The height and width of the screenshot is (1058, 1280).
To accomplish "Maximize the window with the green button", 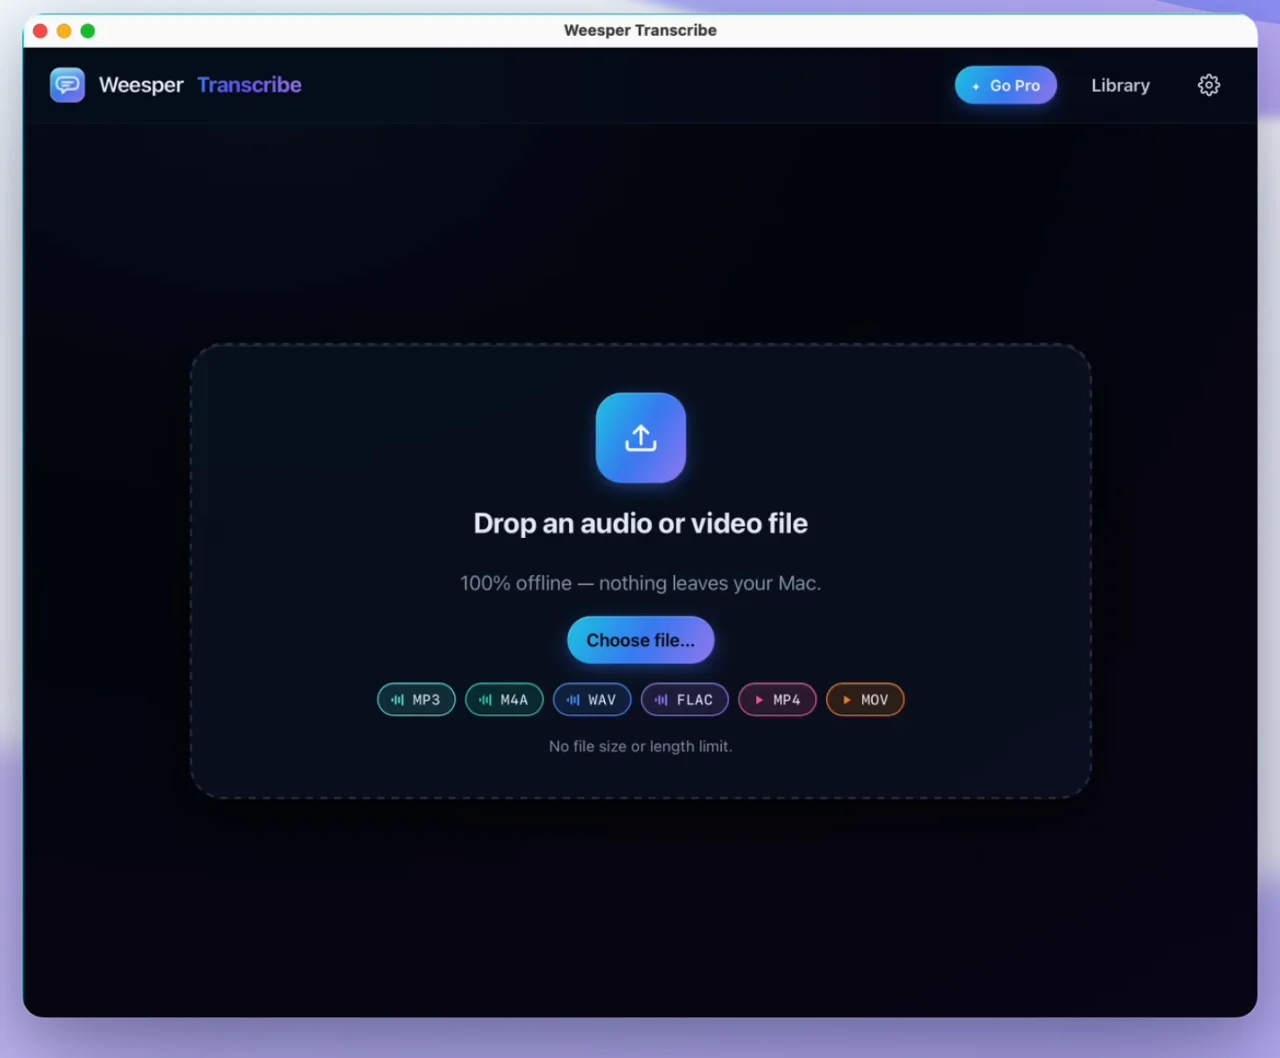I will pos(88,31).
